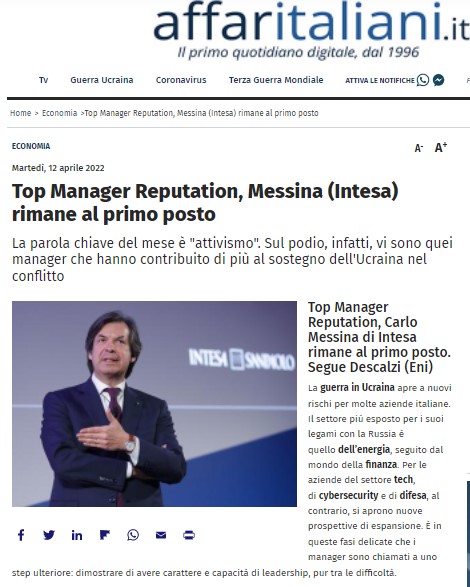Viewport: 470px width, 587px height.
Task: Send article by email icon
Action: pyautogui.click(x=161, y=535)
